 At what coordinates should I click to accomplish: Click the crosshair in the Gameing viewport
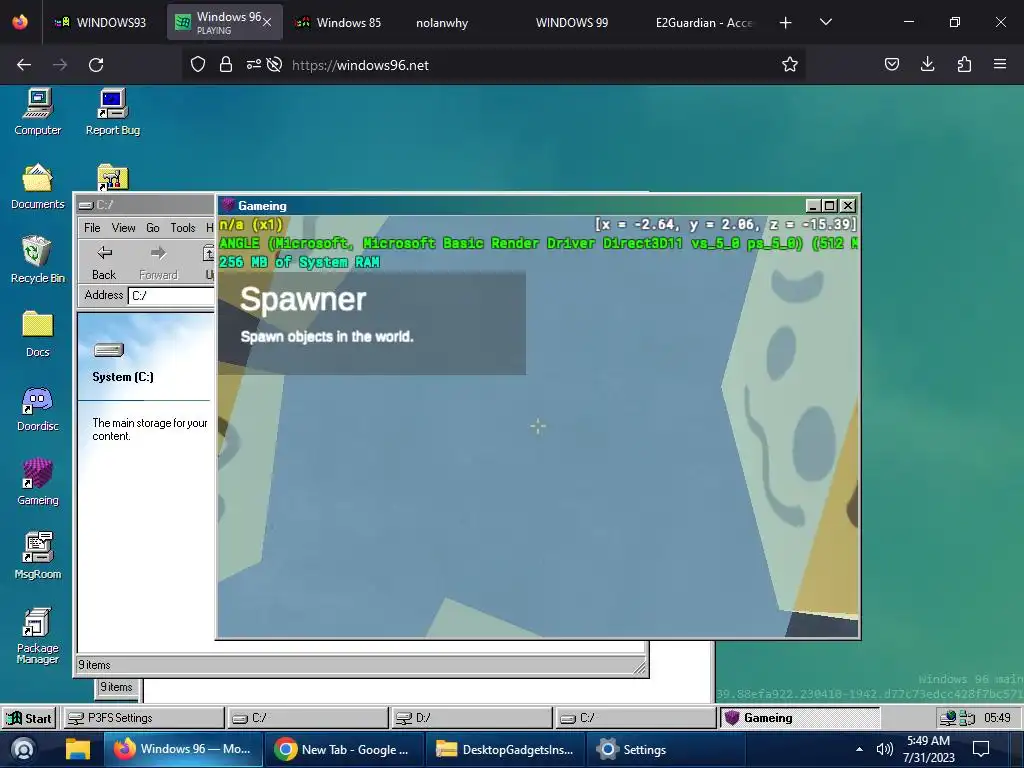click(538, 426)
